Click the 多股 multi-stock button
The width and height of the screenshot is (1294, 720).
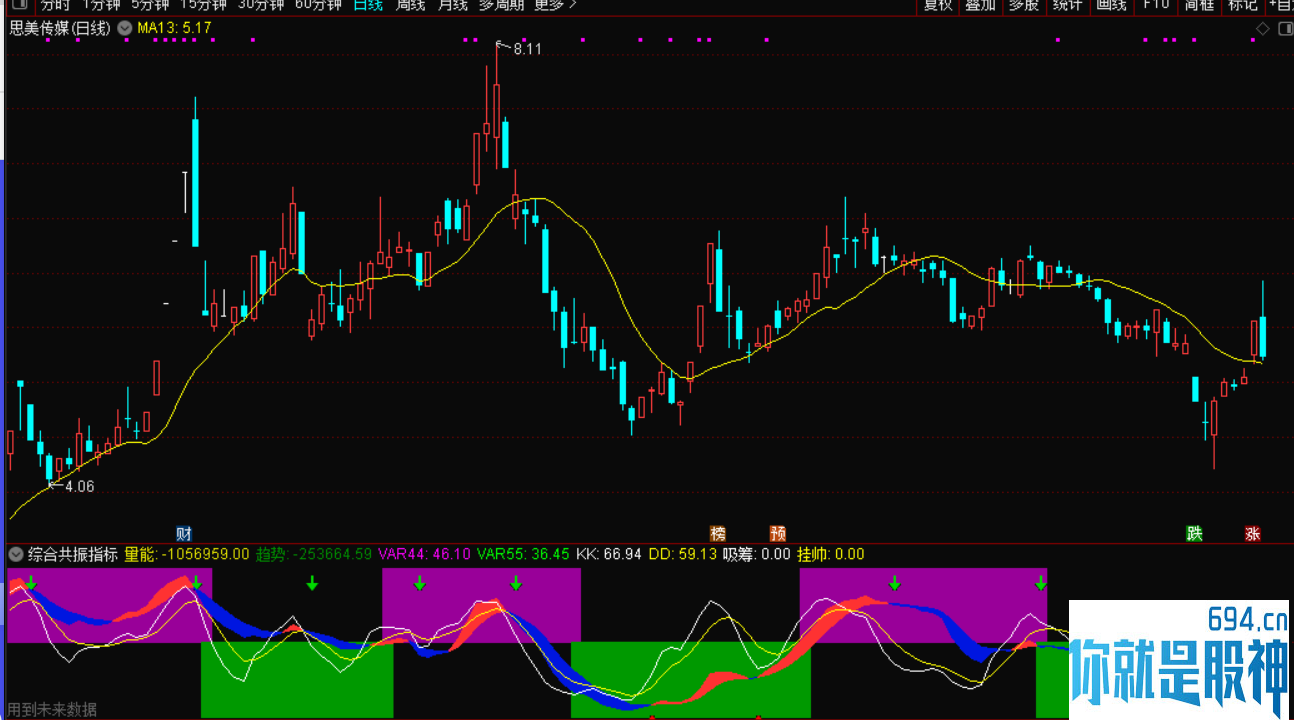pyautogui.click(x=1023, y=5)
